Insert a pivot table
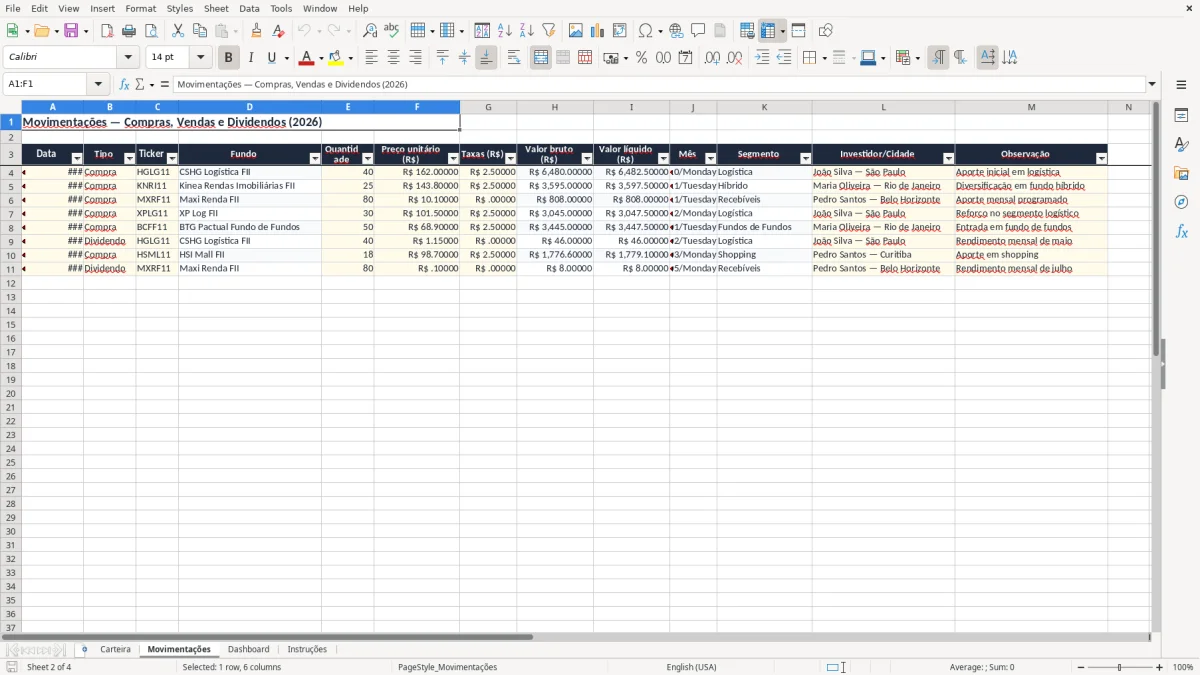Screen dimensions: 1200x675 pyautogui.click(x=620, y=31)
